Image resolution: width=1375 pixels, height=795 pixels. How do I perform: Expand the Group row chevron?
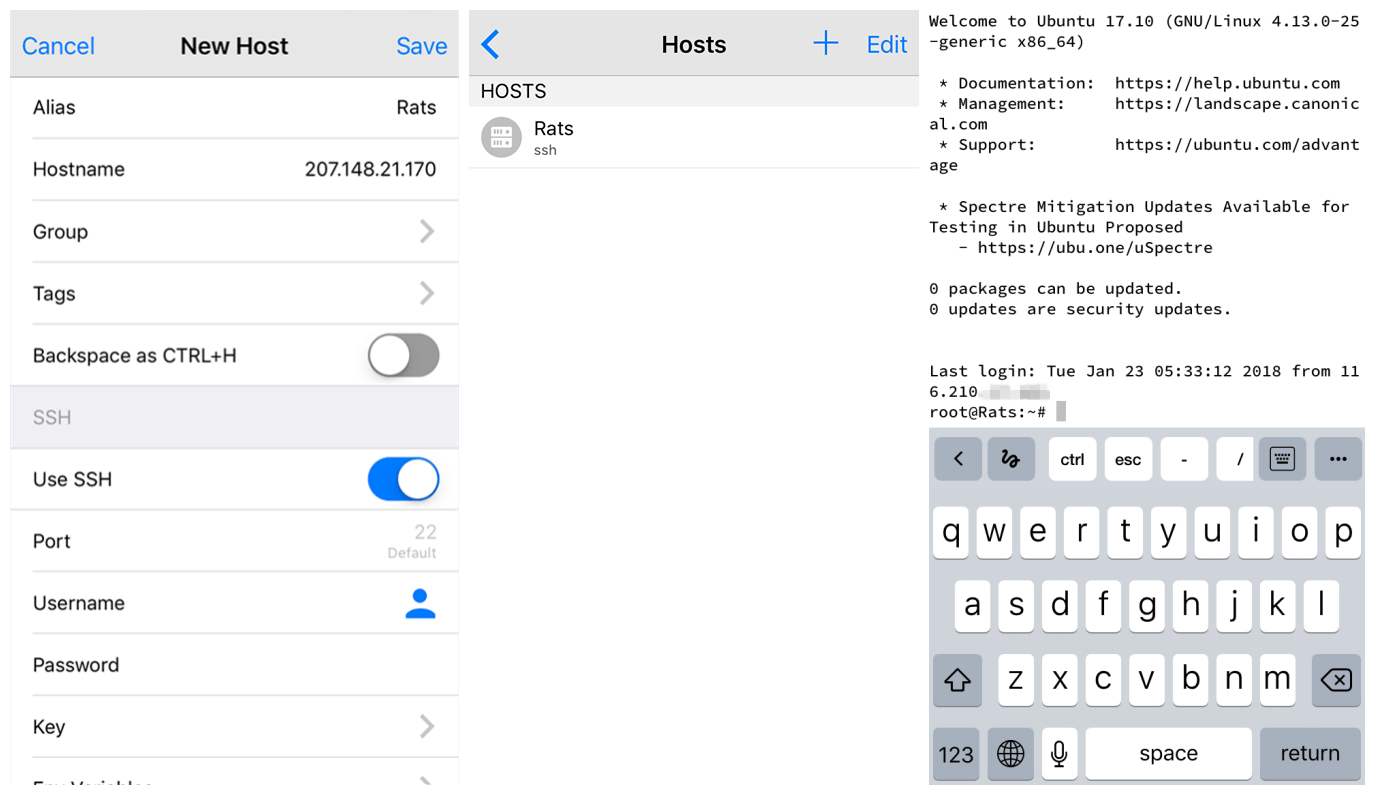[x=427, y=231]
